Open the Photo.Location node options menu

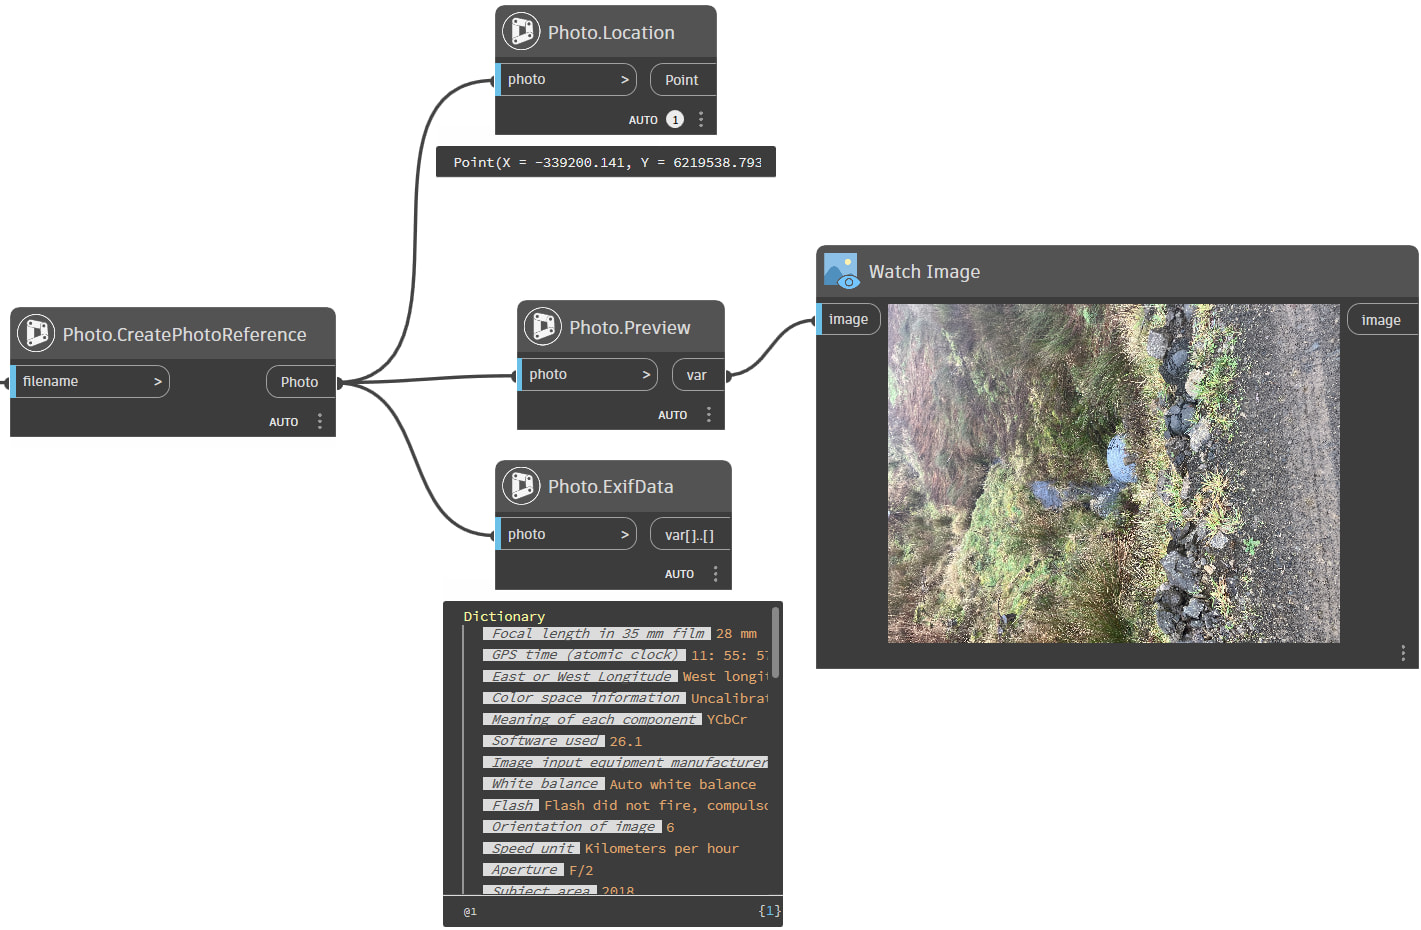(700, 119)
